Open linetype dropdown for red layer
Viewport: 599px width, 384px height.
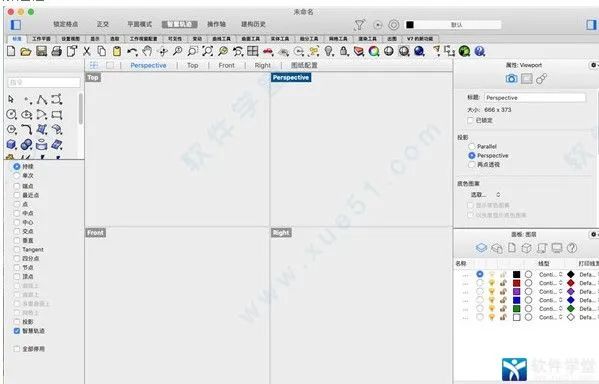(550, 283)
